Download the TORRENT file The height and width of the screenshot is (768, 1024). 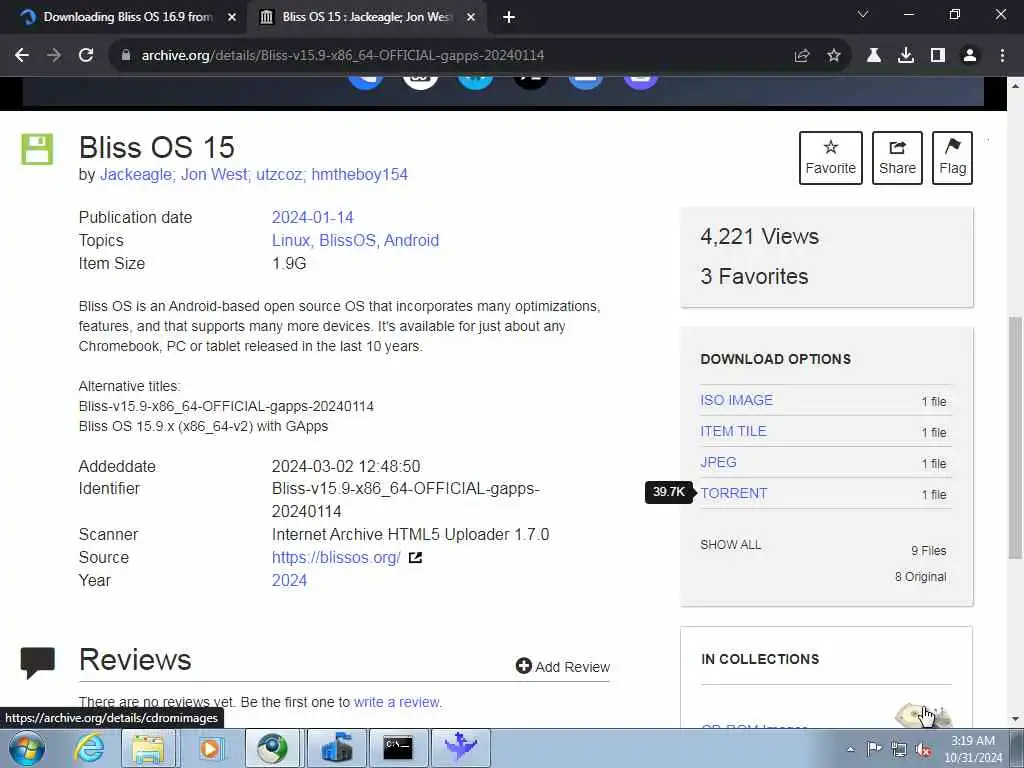[733, 494]
